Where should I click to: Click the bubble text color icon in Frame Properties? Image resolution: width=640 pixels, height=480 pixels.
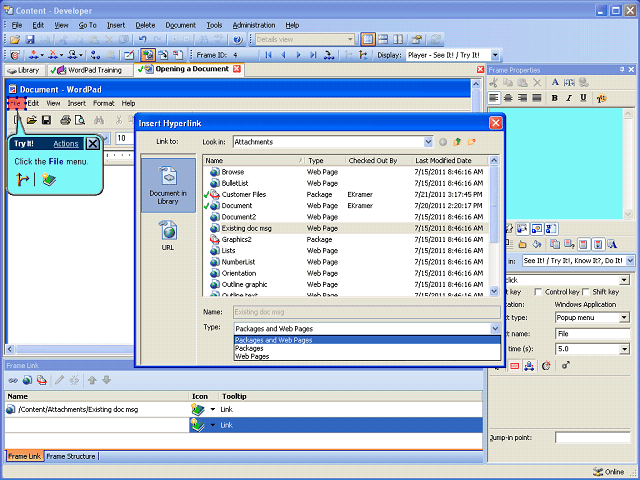pos(601,98)
